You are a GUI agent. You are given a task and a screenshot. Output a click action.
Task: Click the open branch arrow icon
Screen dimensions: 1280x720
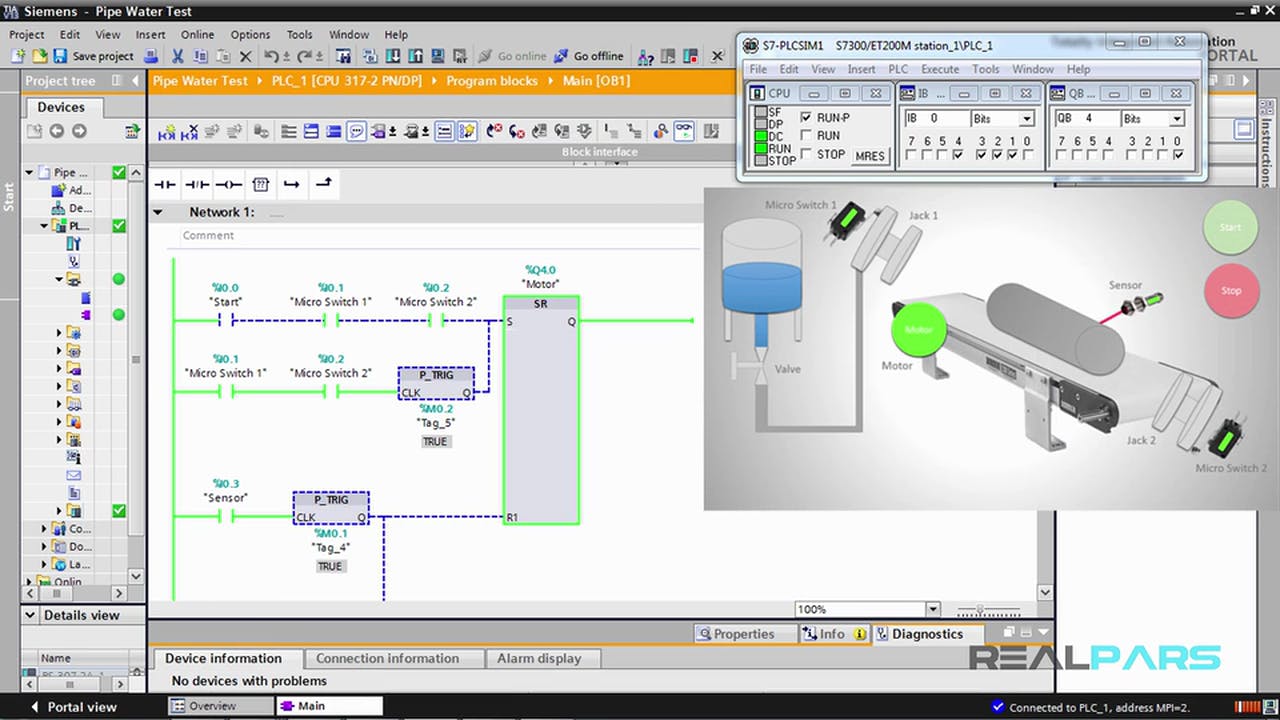tap(291, 184)
